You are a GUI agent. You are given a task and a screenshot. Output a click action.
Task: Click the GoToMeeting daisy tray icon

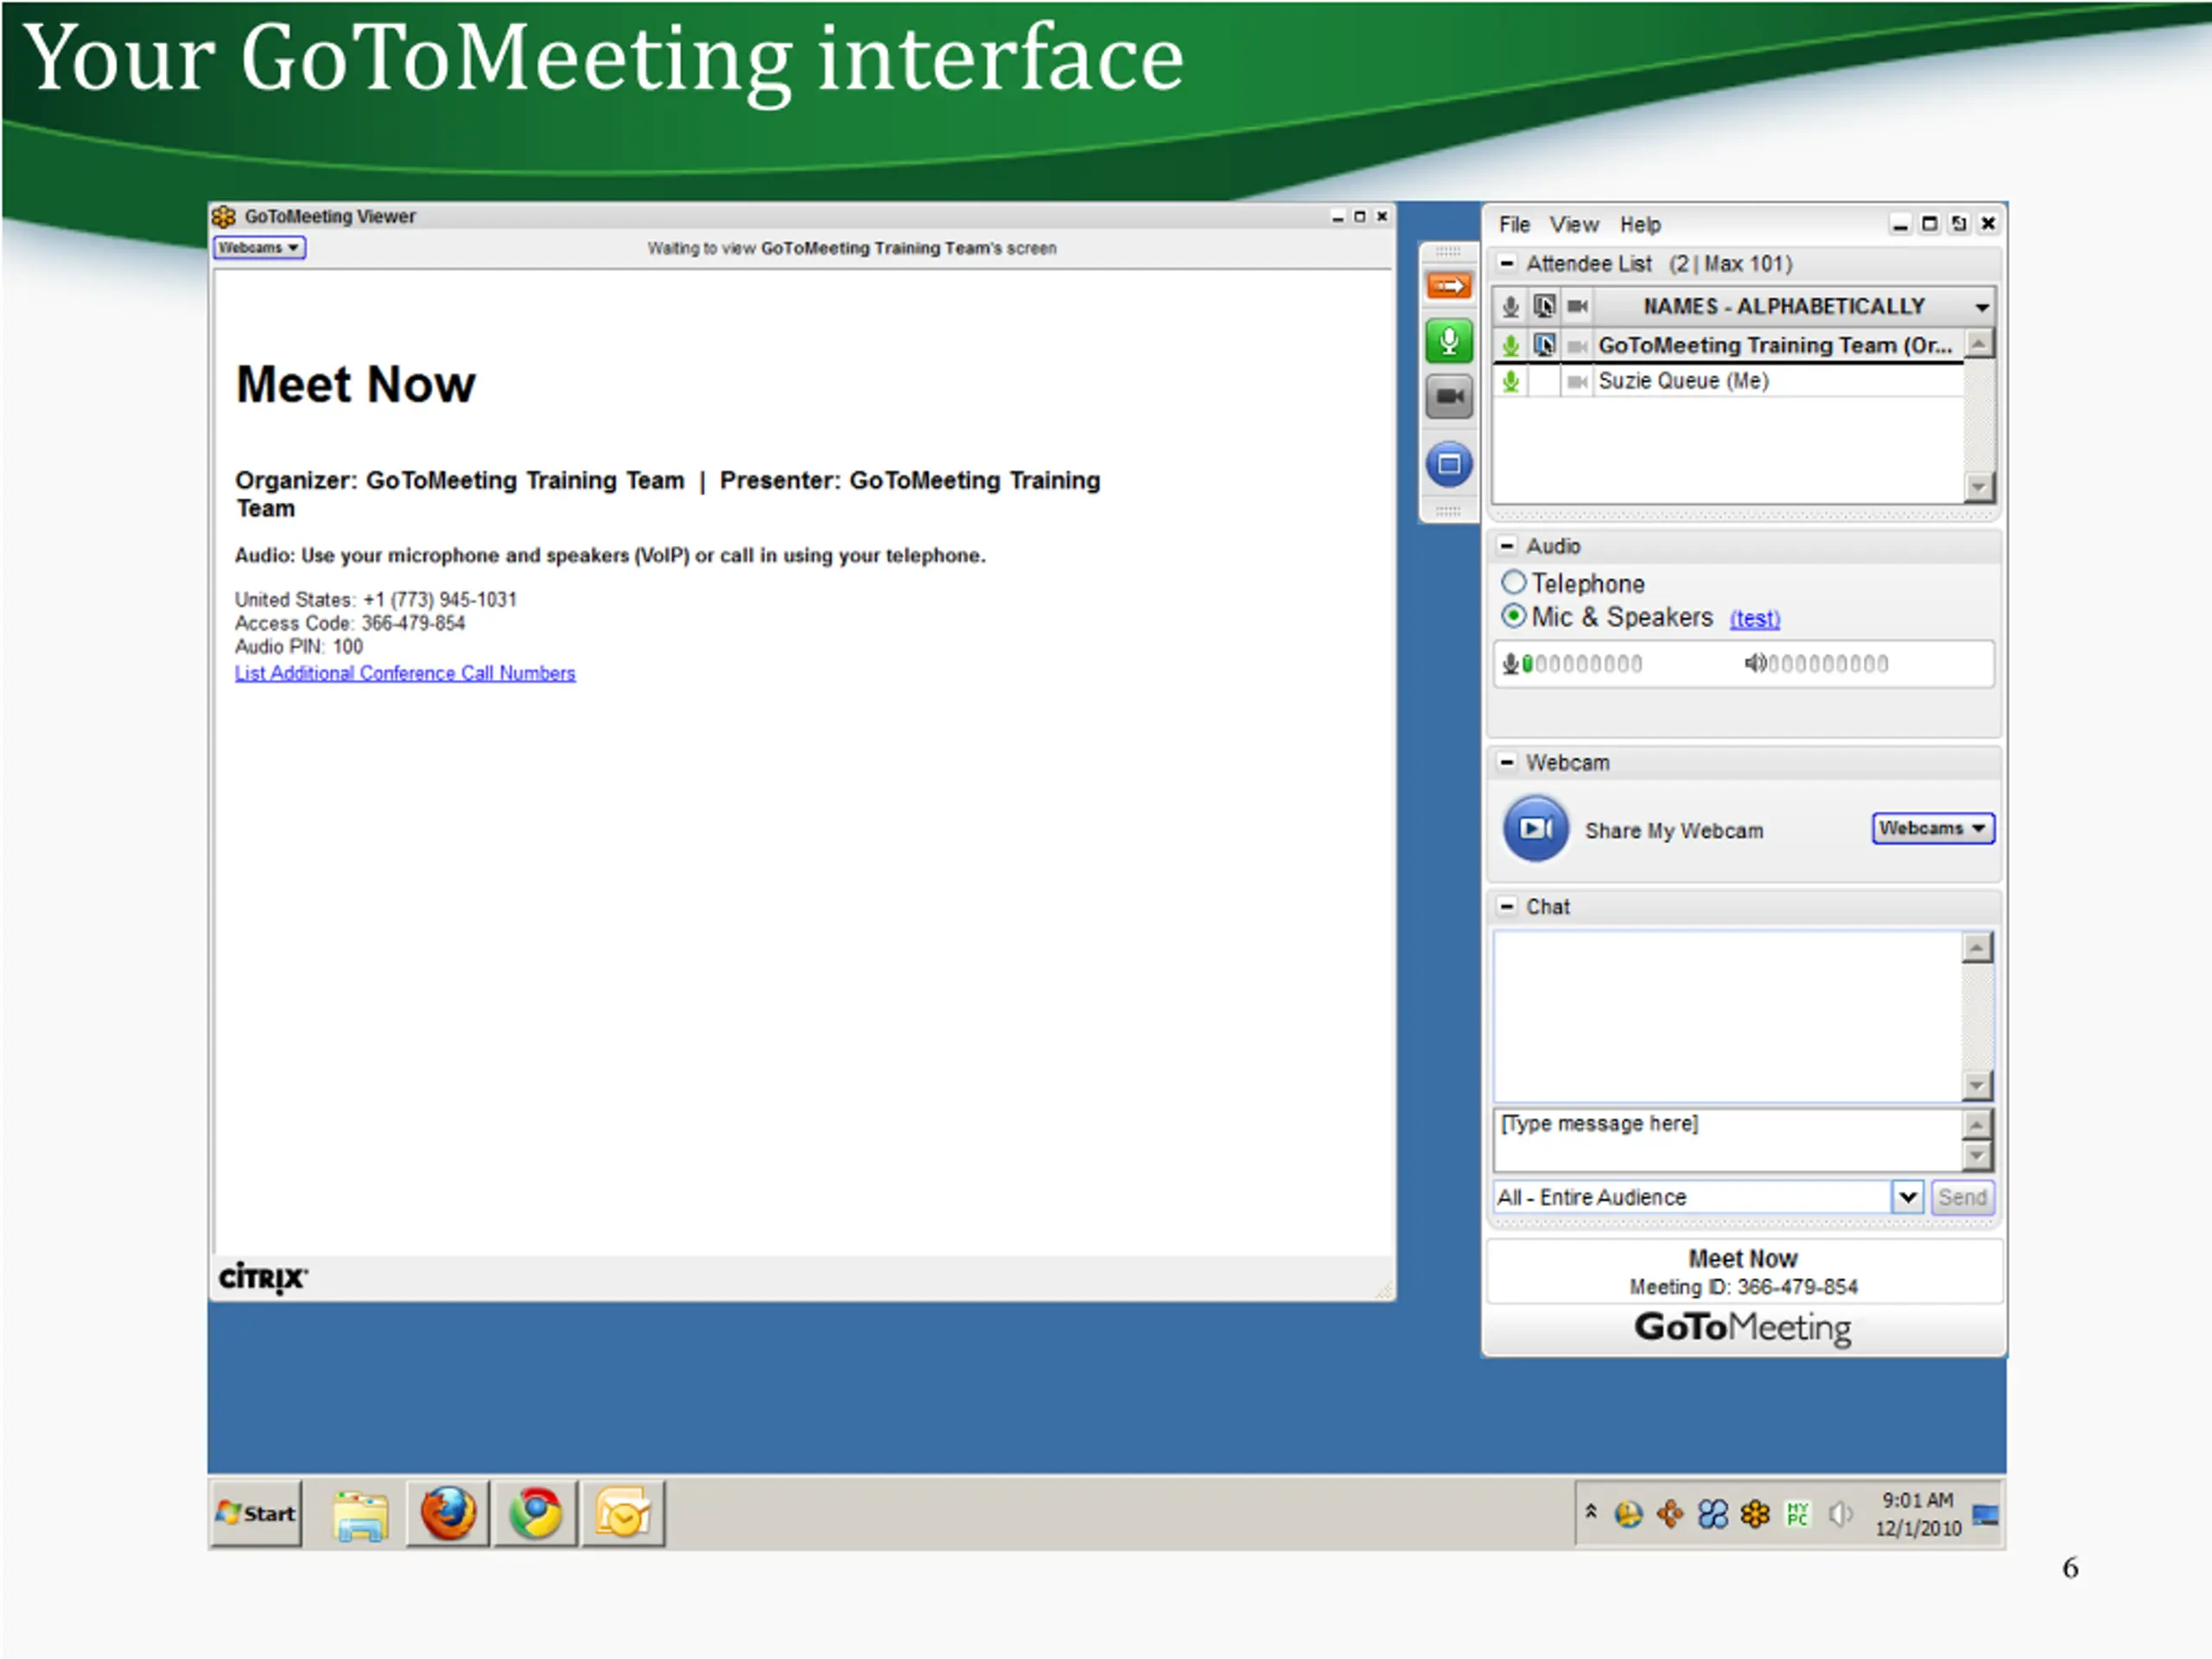[x=1755, y=1514]
